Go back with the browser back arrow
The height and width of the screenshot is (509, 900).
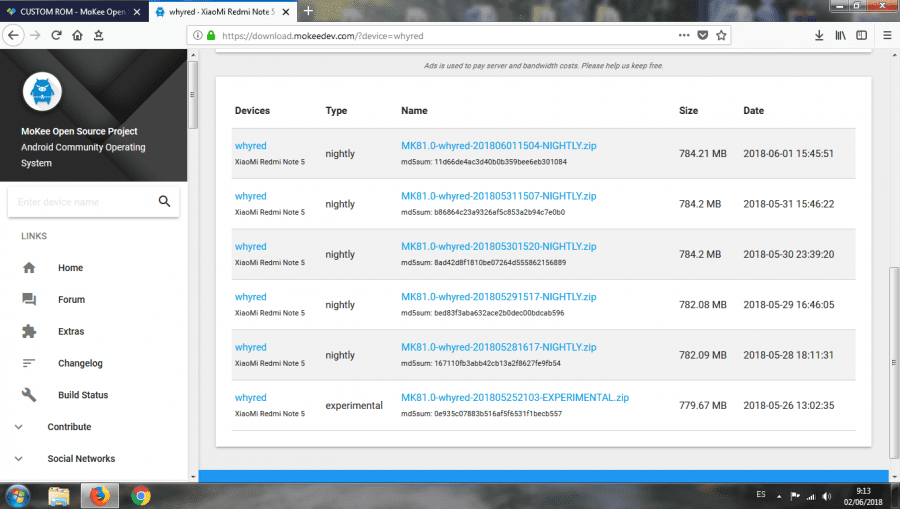(13, 35)
